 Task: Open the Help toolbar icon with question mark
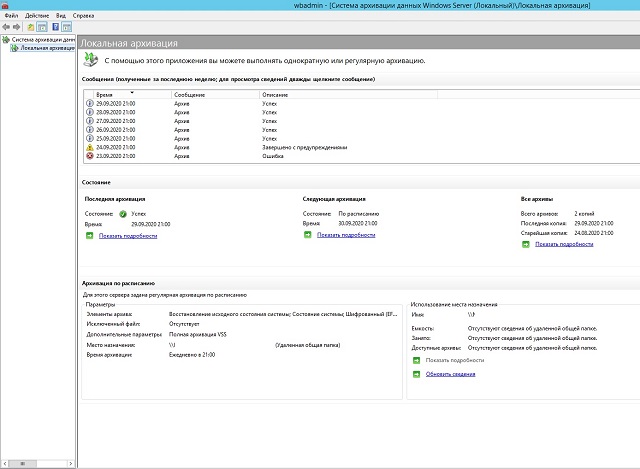tap(56, 27)
